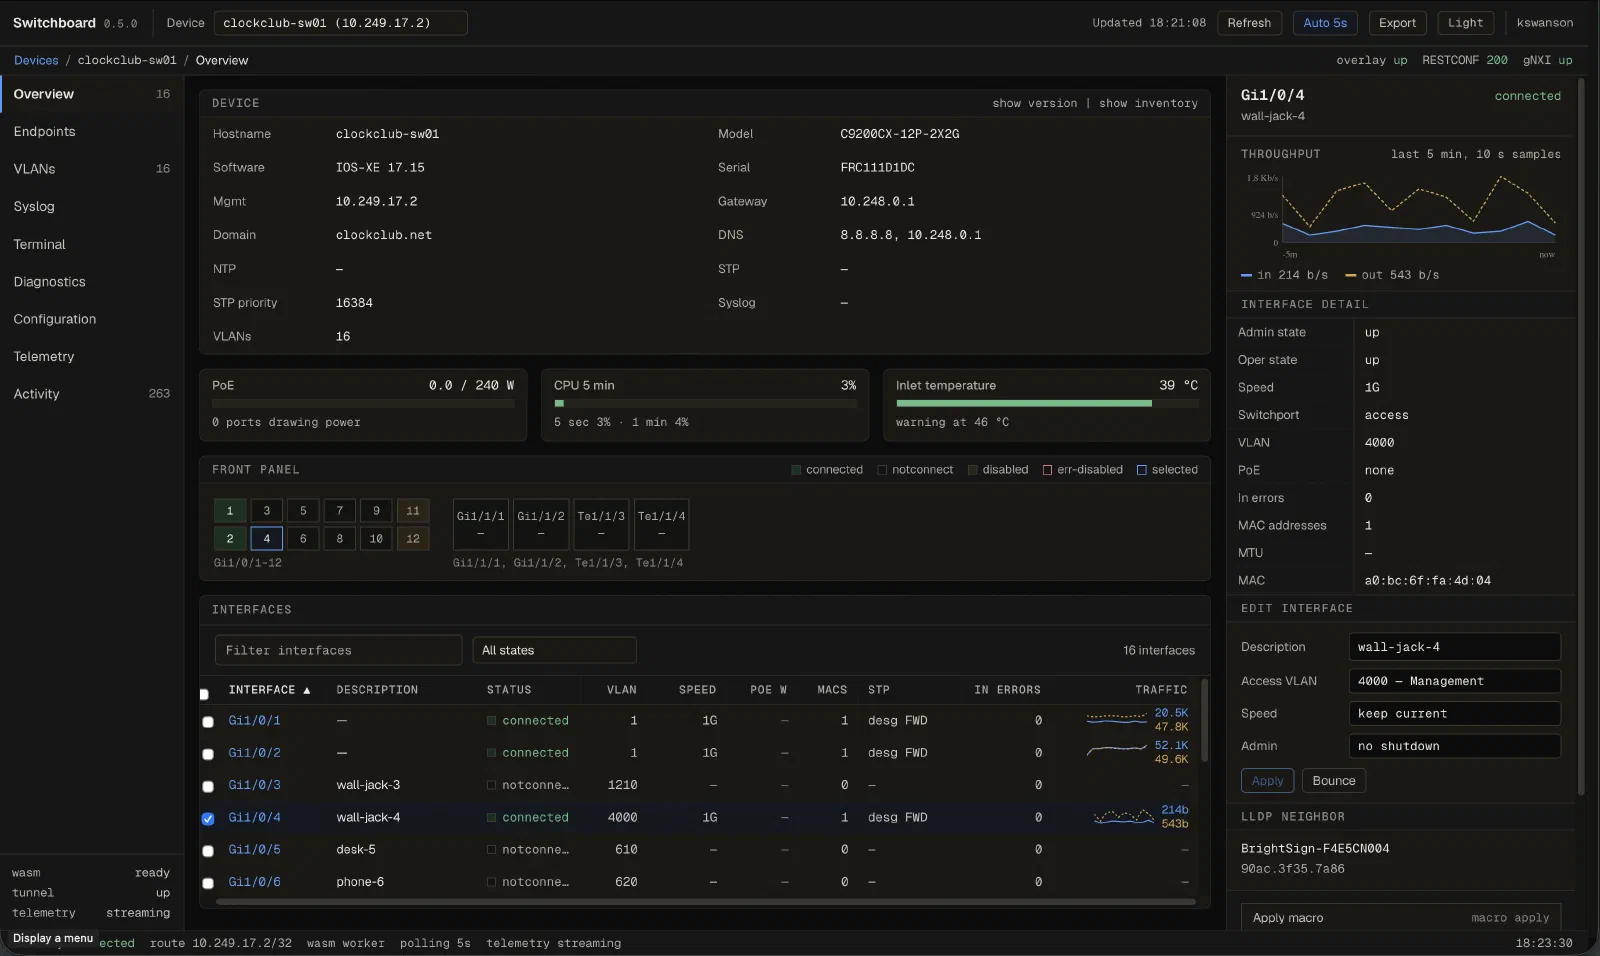Viewport: 1600px width, 956px height.
Task: Sort by the STATUS column header
Action: (x=509, y=690)
